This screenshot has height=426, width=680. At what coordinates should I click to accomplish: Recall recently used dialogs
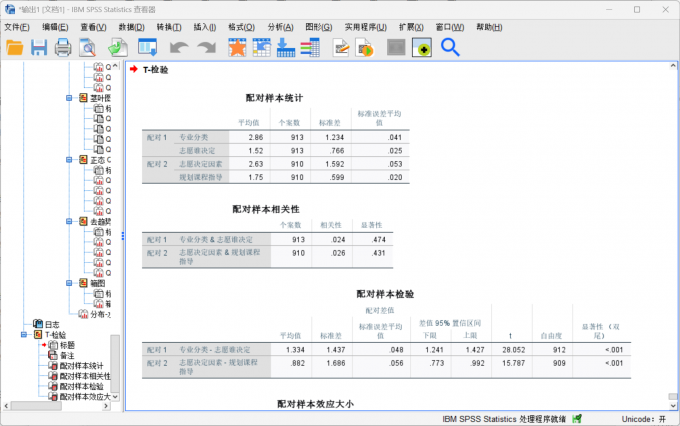pos(147,47)
